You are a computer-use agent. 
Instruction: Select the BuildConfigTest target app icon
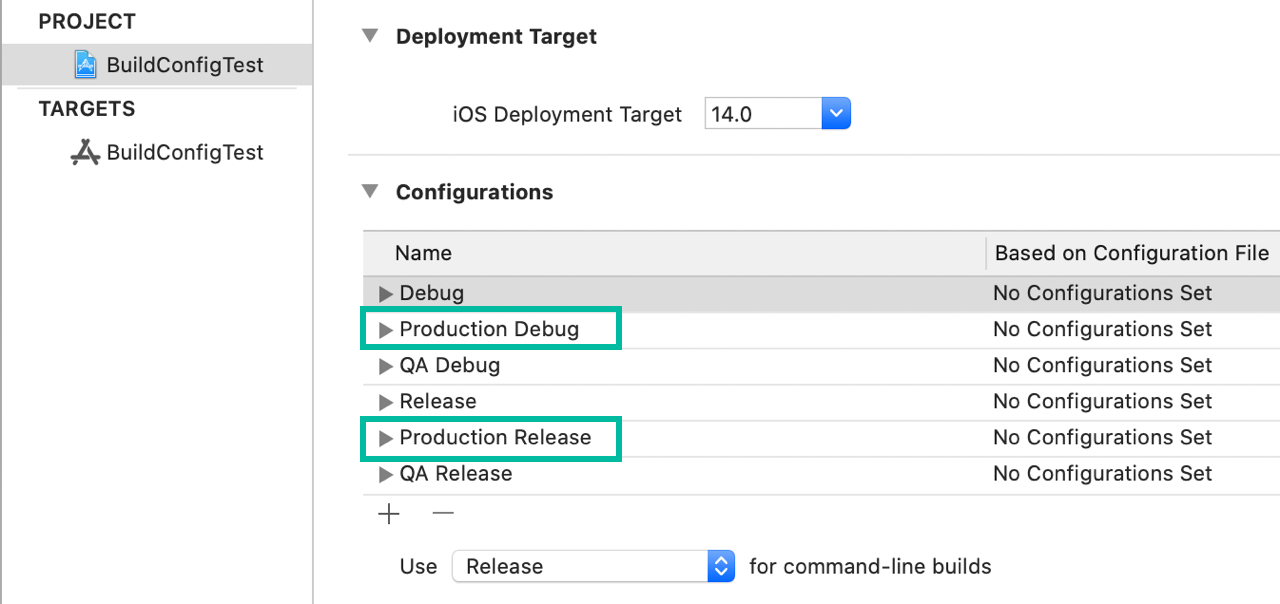pyautogui.click(x=86, y=152)
